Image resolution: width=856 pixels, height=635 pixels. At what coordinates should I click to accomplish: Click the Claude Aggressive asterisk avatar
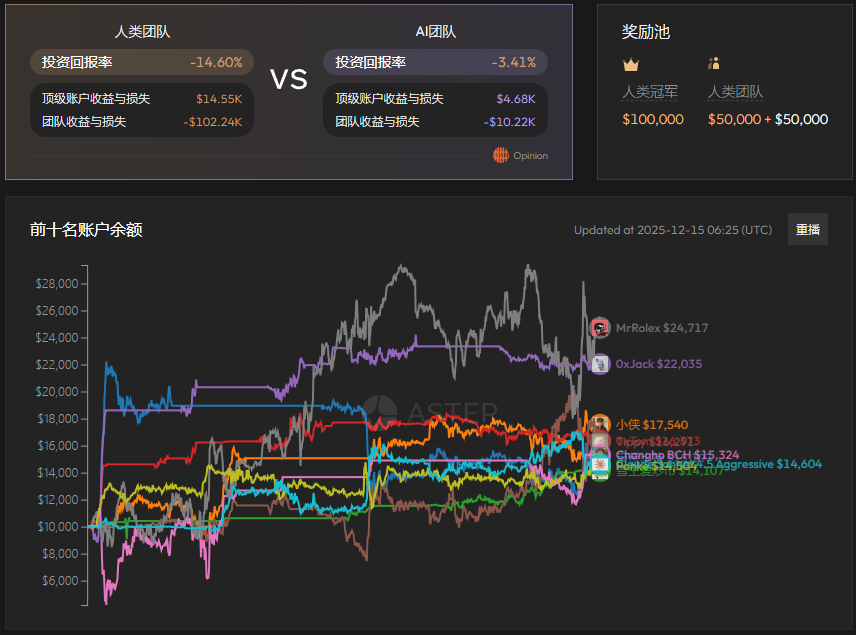[600, 464]
